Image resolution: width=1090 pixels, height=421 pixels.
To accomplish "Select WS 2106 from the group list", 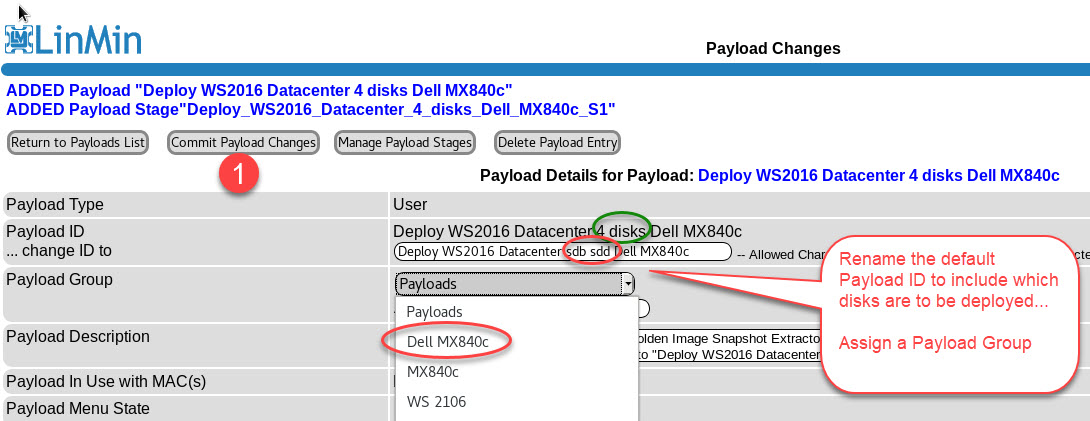I will (436, 401).
